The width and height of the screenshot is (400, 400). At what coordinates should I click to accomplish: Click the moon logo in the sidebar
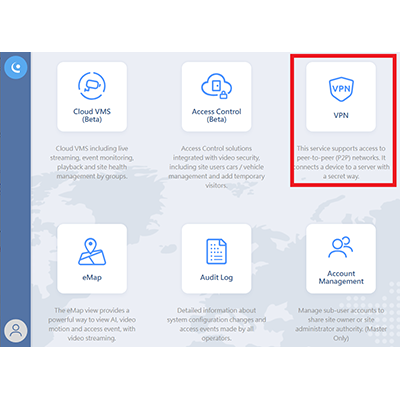click(x=16, y=68)
